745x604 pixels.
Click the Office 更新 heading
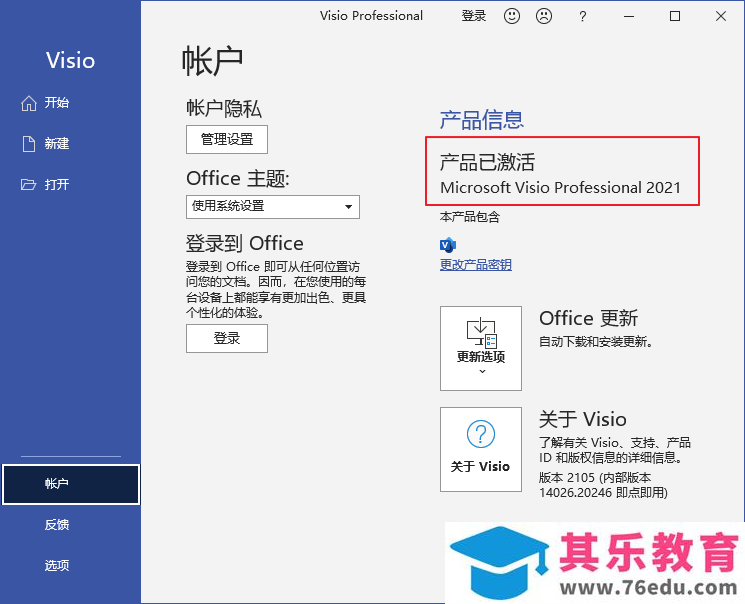[x=588, y=318]
